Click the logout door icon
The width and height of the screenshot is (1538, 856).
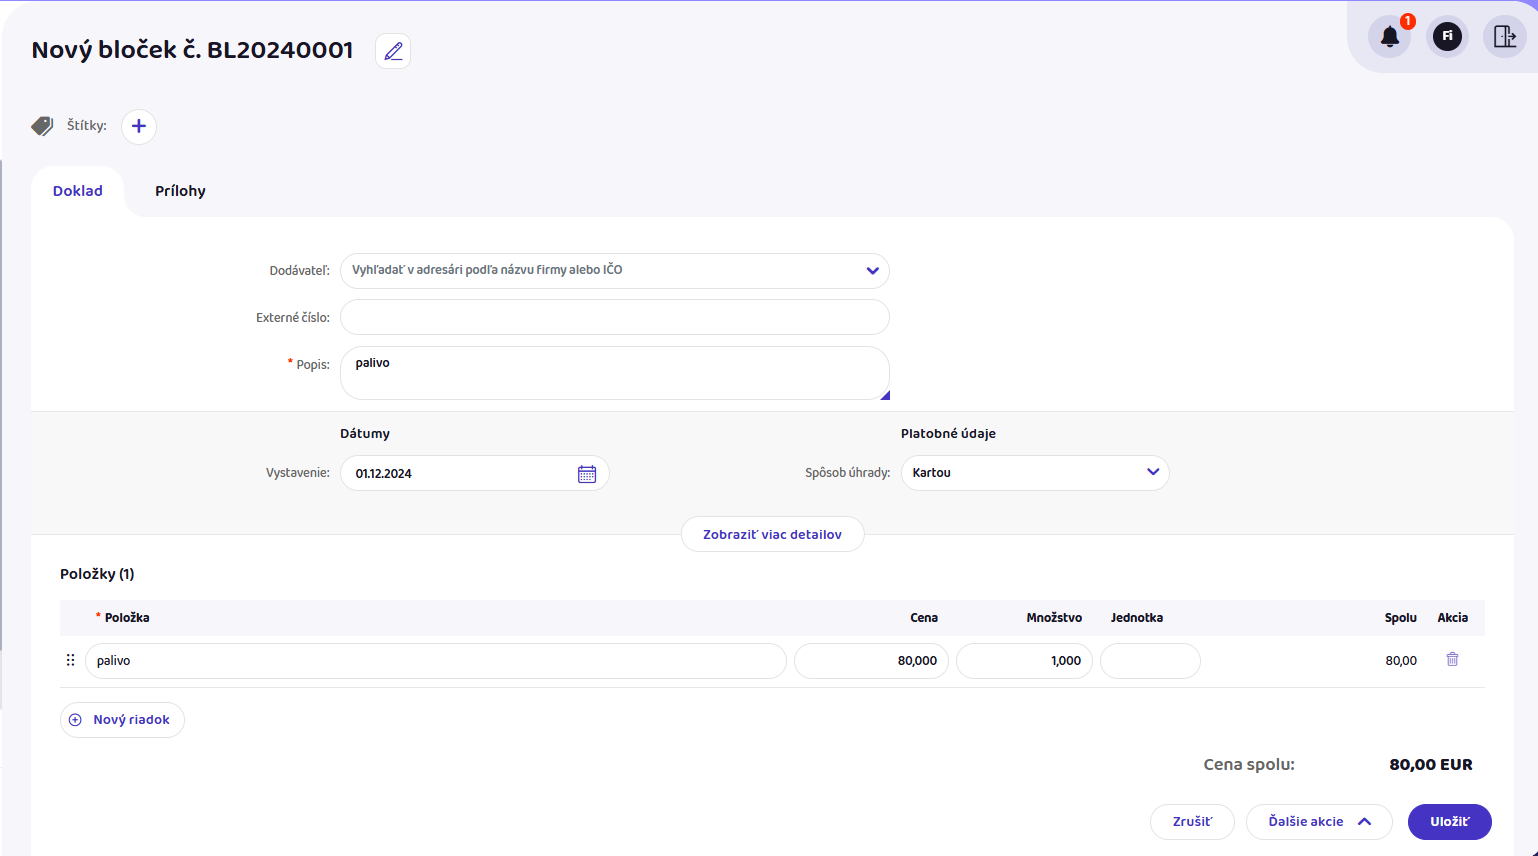[1505, 37]
